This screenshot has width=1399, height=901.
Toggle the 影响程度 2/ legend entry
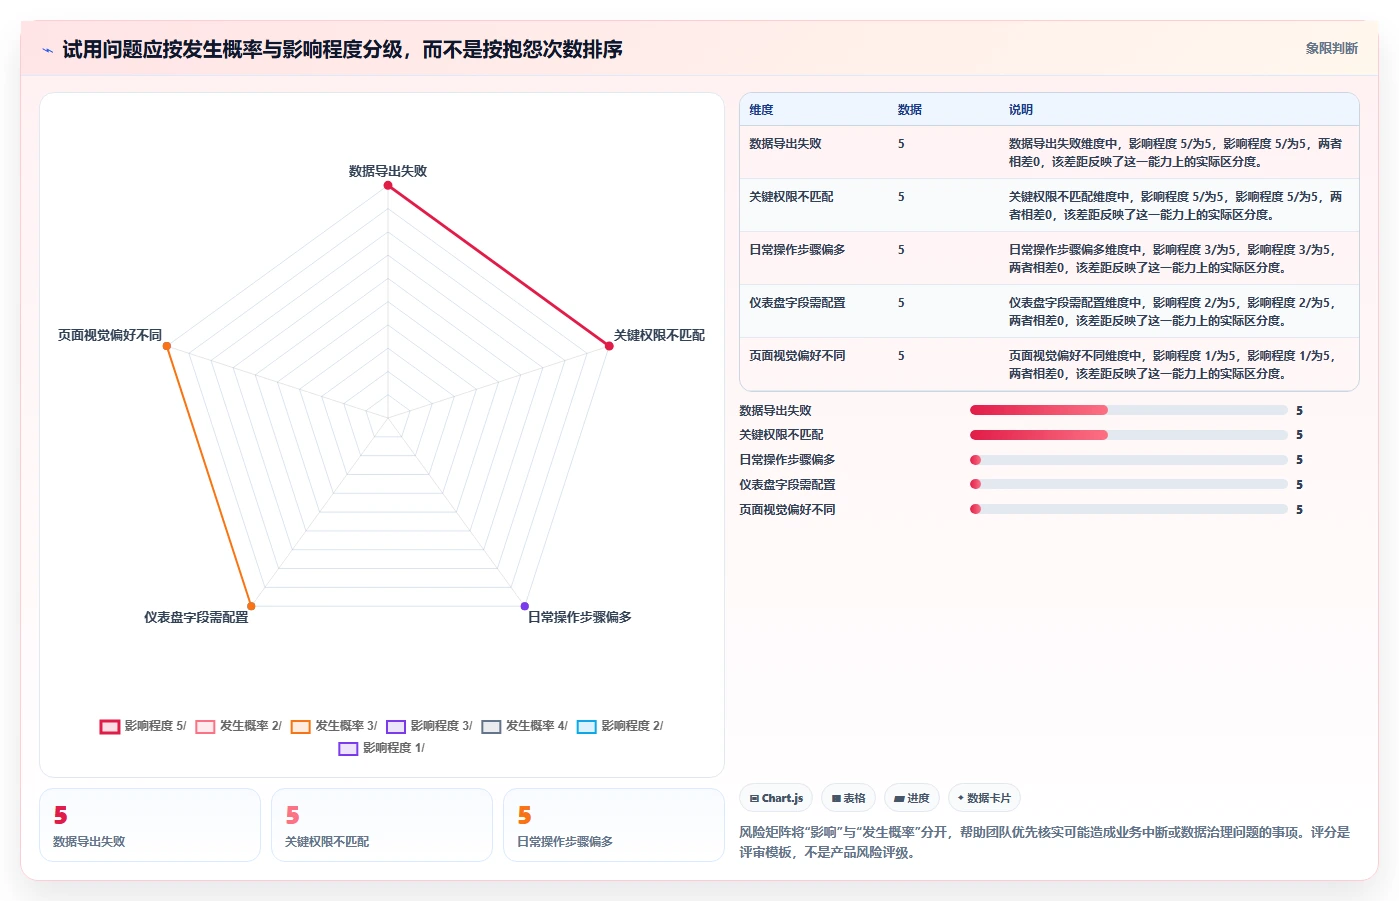click(620, 726)
